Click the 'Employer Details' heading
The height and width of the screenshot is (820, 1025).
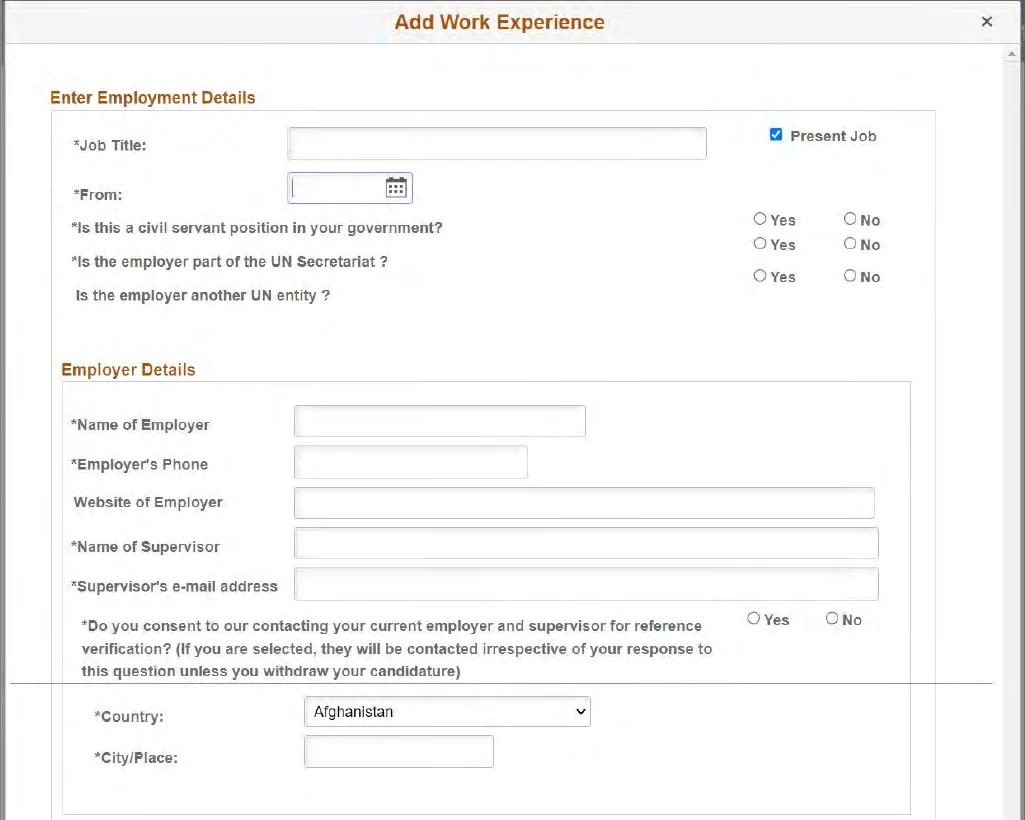click(x=128, y=369)
